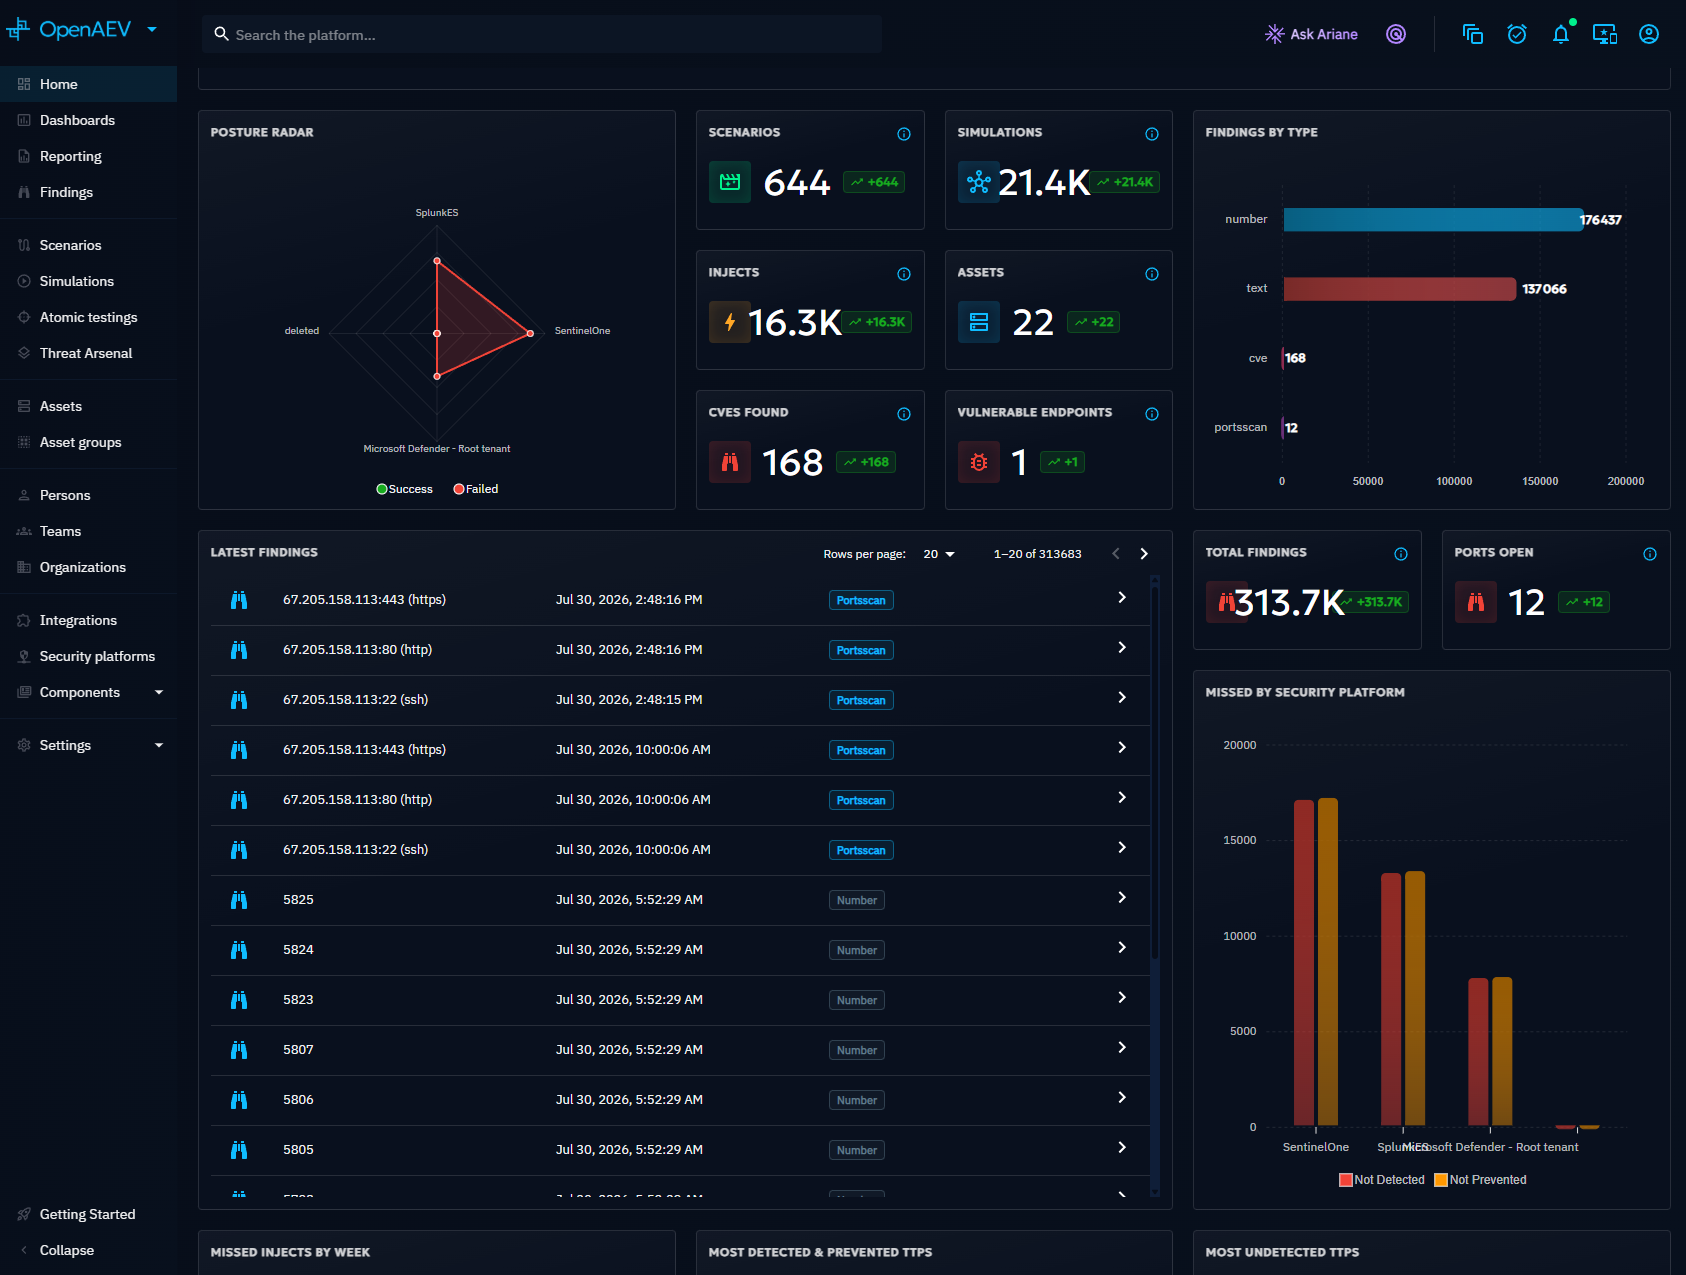
Task: Show info for Vulnerable Endpoints widget
Action: 1152,414
